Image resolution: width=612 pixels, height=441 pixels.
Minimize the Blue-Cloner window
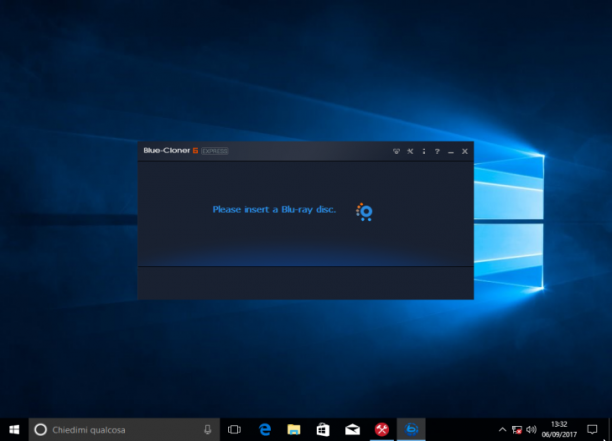pos(451,152)
